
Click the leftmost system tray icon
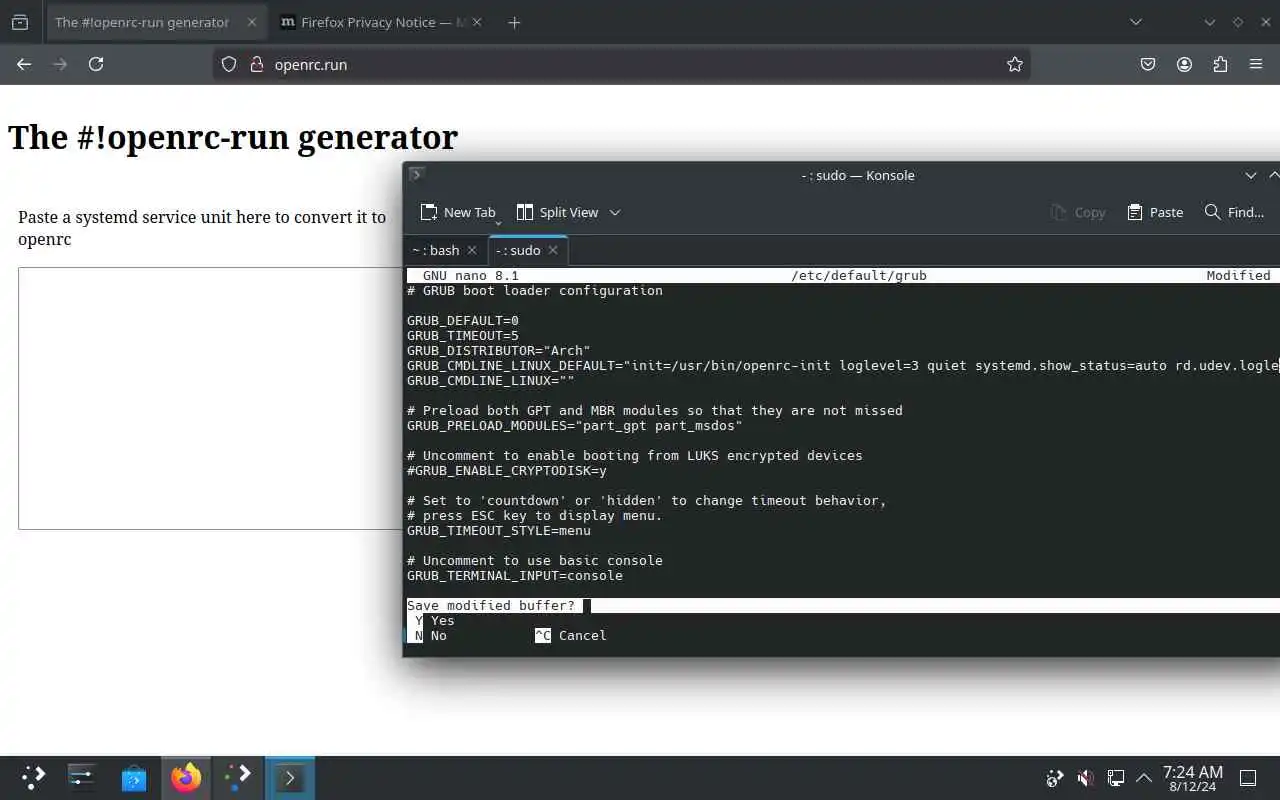1054,777
